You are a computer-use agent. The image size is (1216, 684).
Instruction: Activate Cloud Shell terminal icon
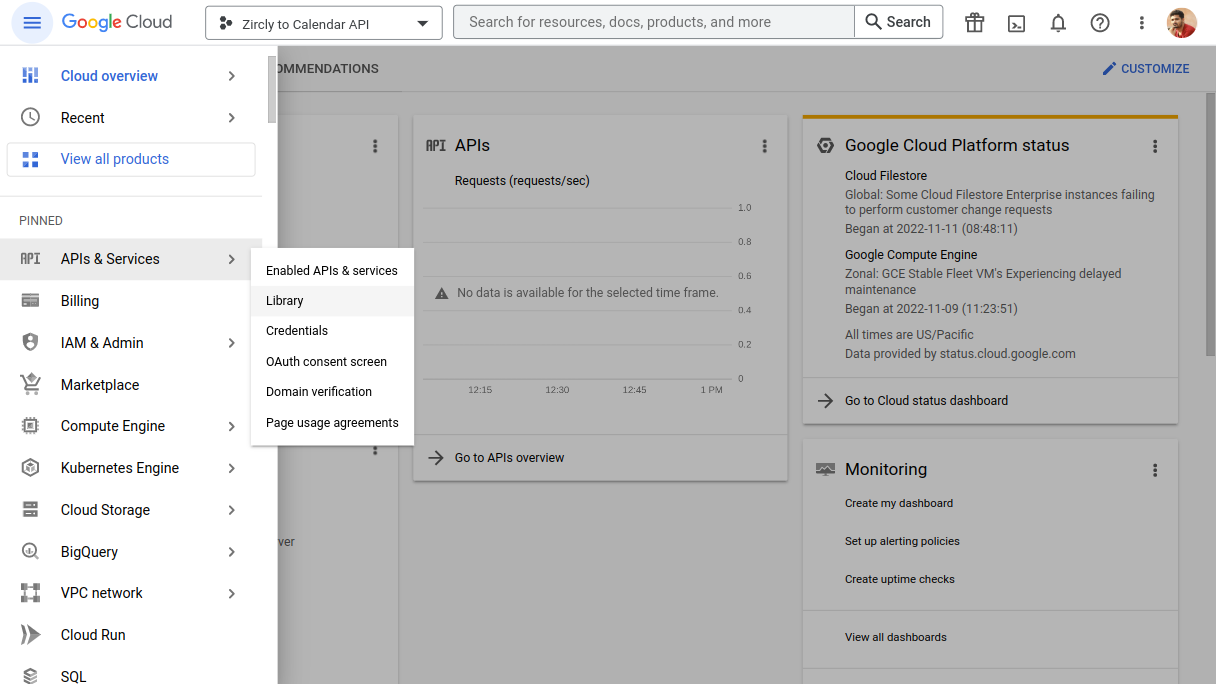pos(1016,22)
